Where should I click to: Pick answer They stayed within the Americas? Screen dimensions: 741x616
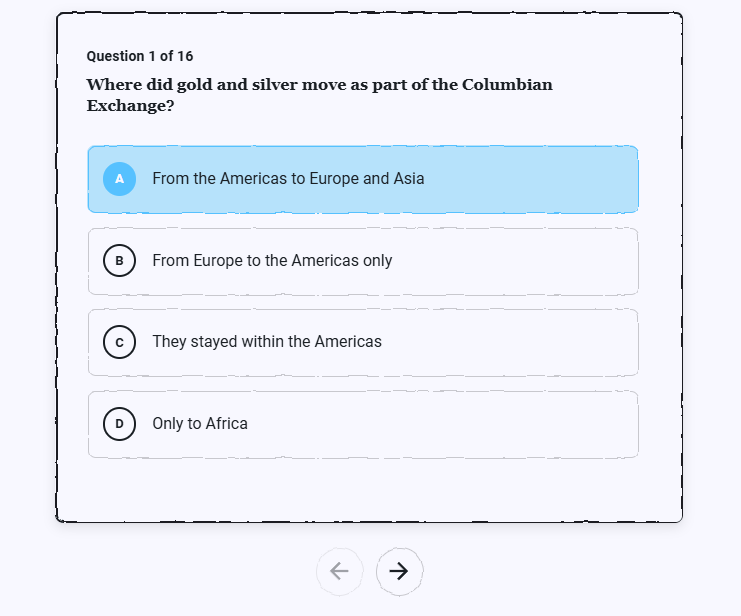pos(363,342)
